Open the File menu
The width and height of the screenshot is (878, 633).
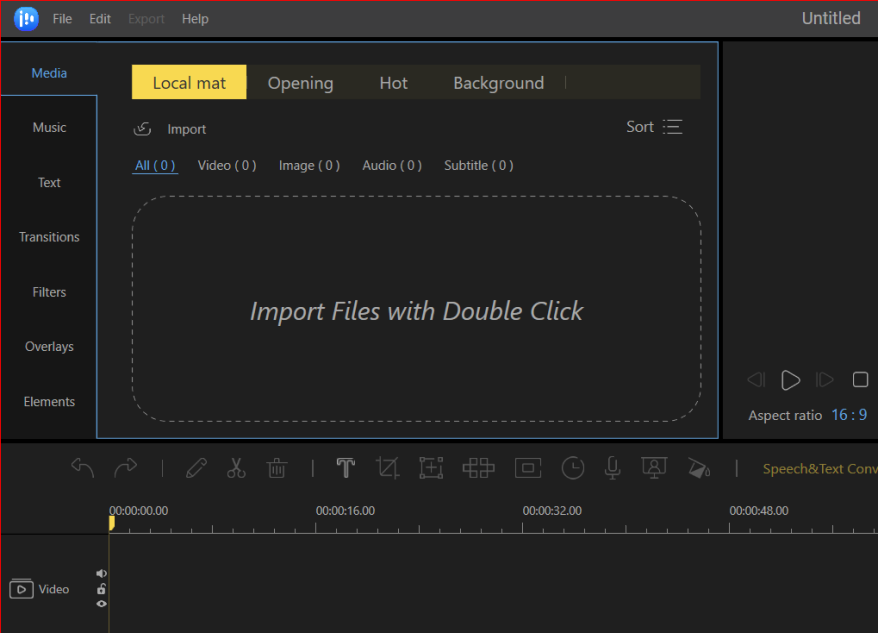pyautogui.click(x=62, y=19)
